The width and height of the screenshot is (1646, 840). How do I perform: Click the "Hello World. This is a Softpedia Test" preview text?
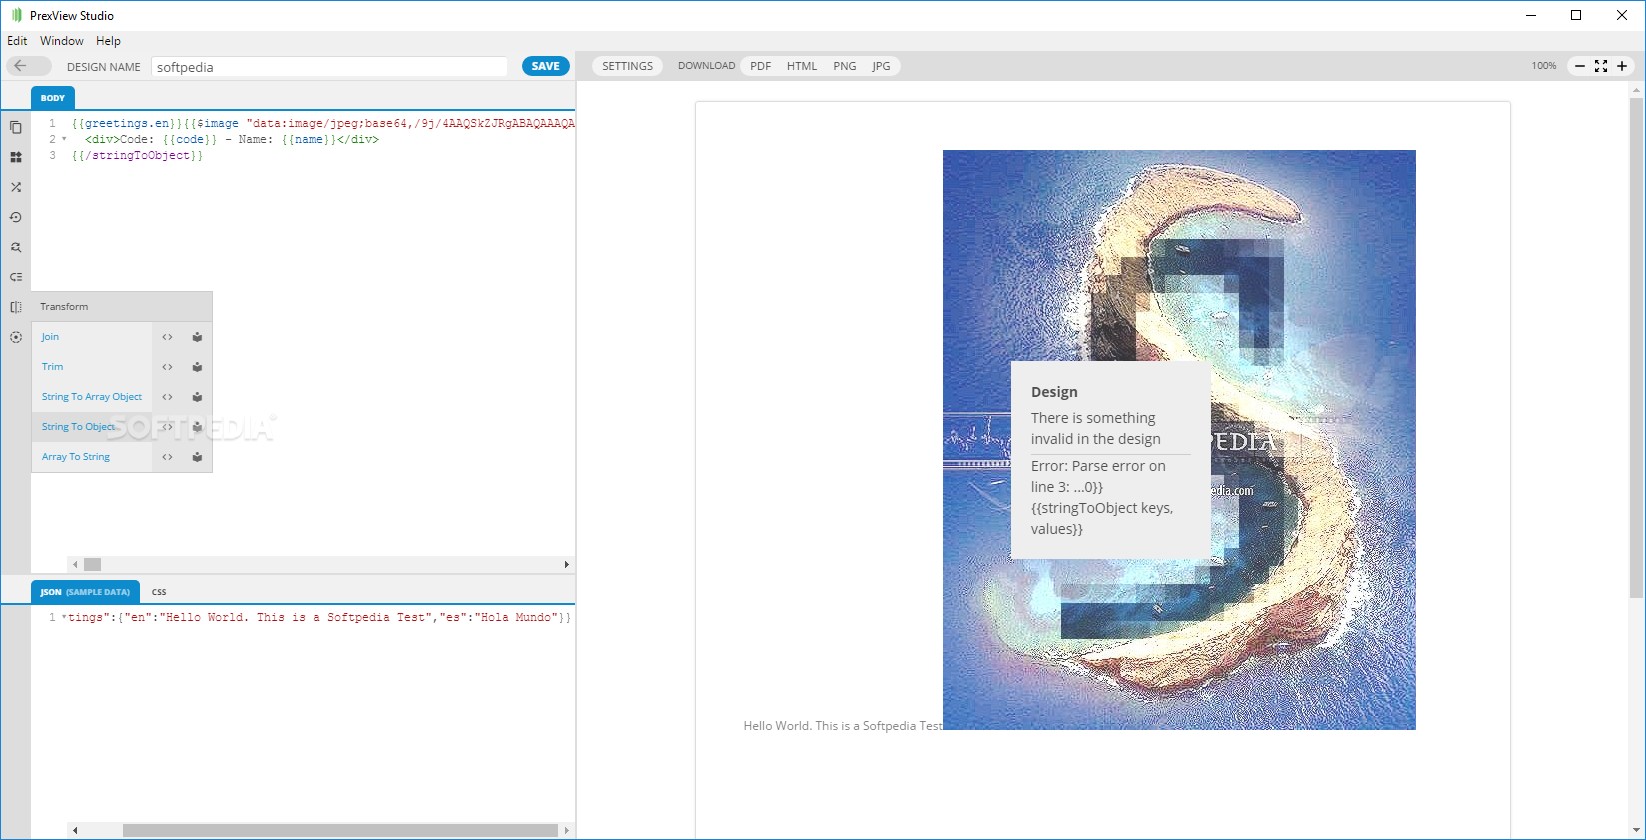click(x=843, y=726)
